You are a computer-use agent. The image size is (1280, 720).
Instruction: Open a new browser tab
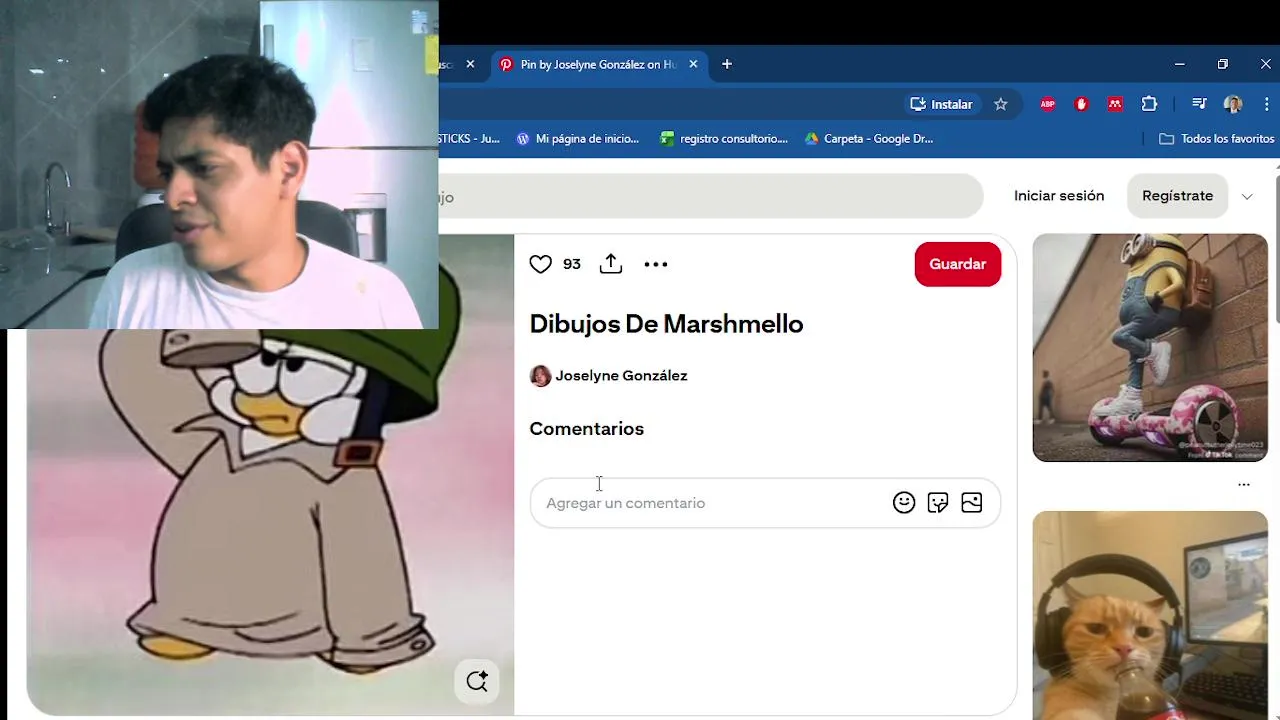(x=727, y=64)
